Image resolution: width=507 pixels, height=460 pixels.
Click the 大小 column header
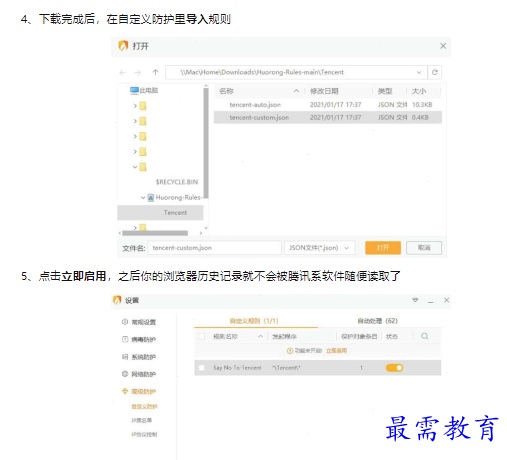click(419, 91)
